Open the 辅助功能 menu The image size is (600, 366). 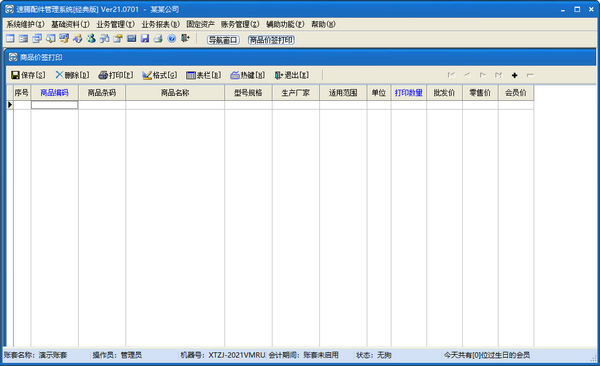[285, 24]
